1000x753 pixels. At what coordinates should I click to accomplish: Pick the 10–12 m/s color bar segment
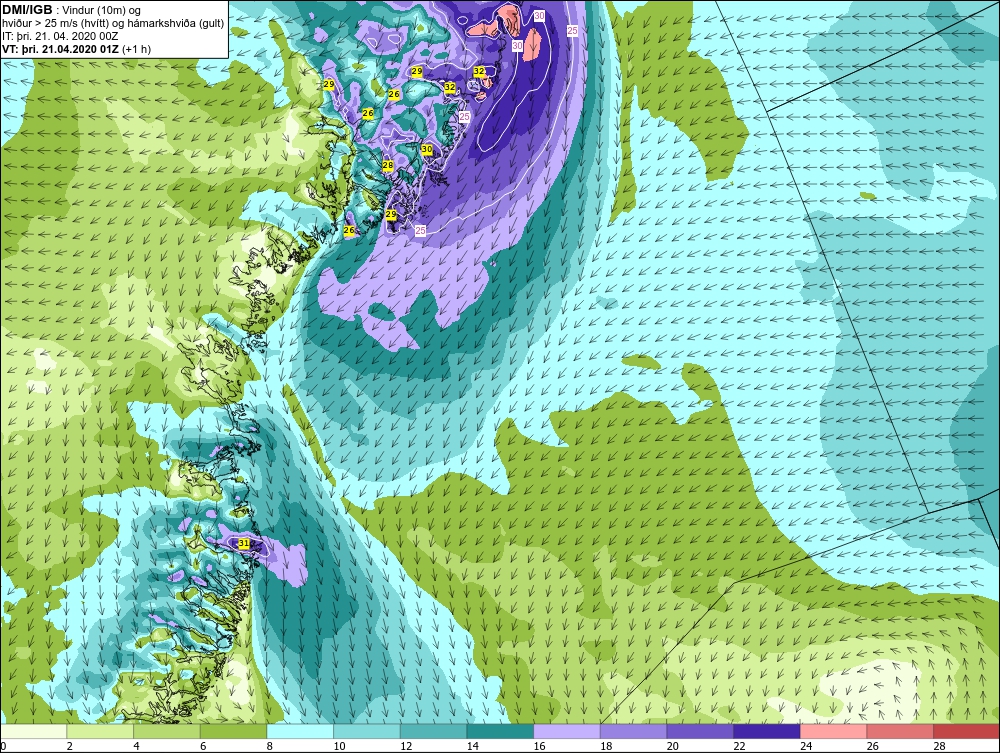[366, 731]
